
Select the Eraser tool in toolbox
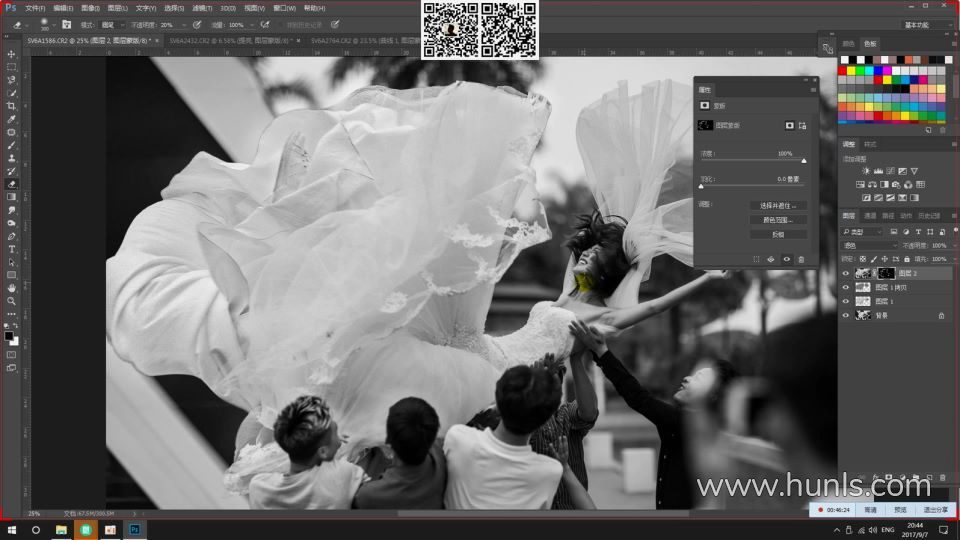pos(12,184)
